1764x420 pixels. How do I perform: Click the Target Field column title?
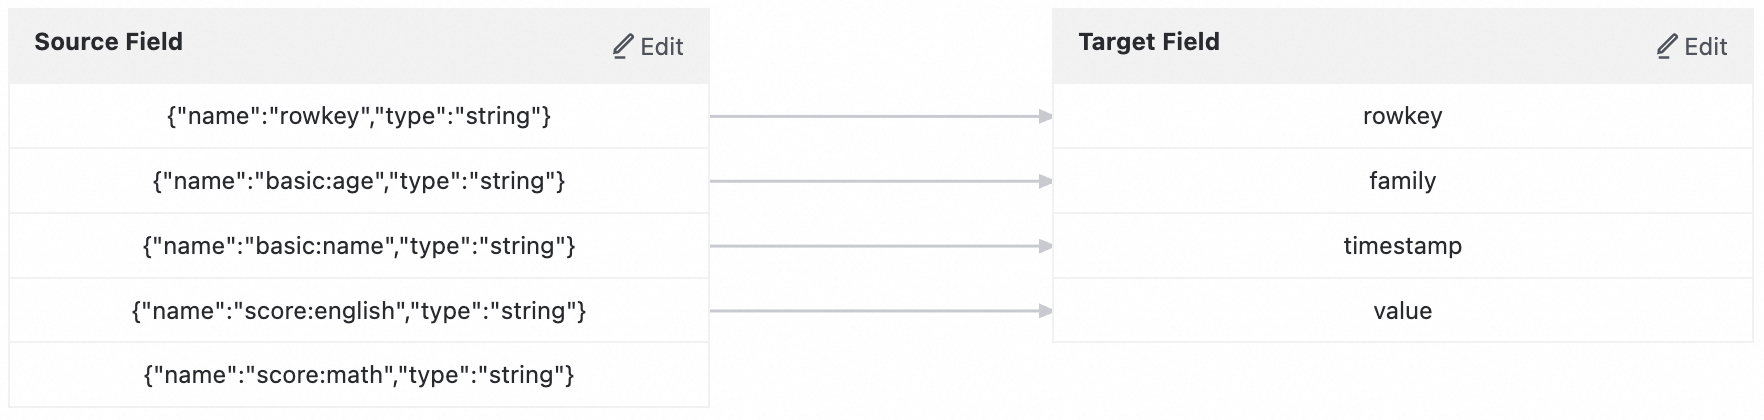tap(1148, 42)
